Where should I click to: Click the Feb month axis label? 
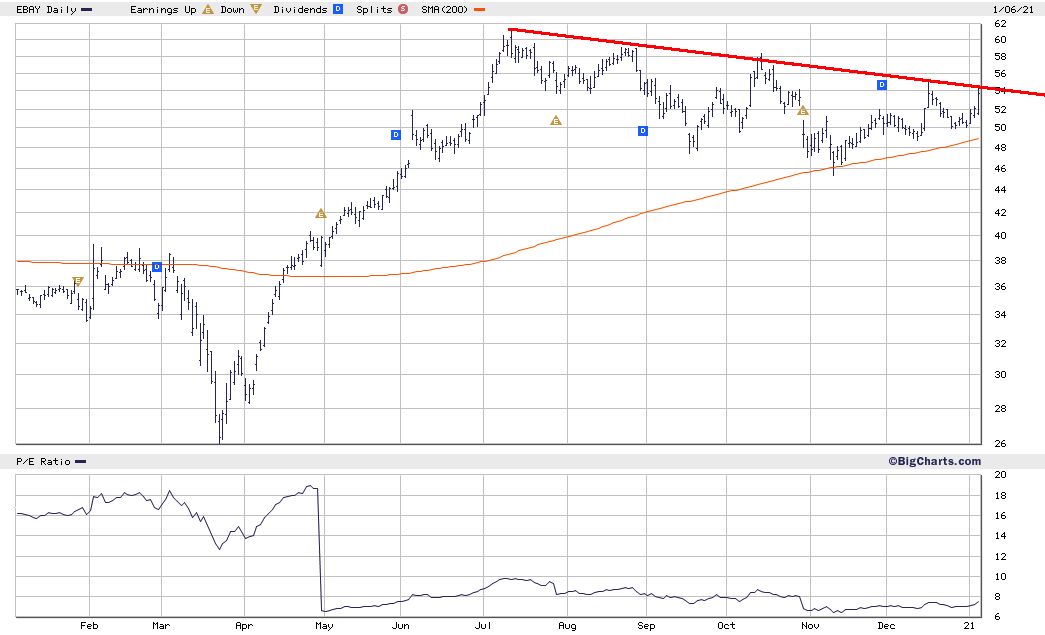click(x=89, y=626)
